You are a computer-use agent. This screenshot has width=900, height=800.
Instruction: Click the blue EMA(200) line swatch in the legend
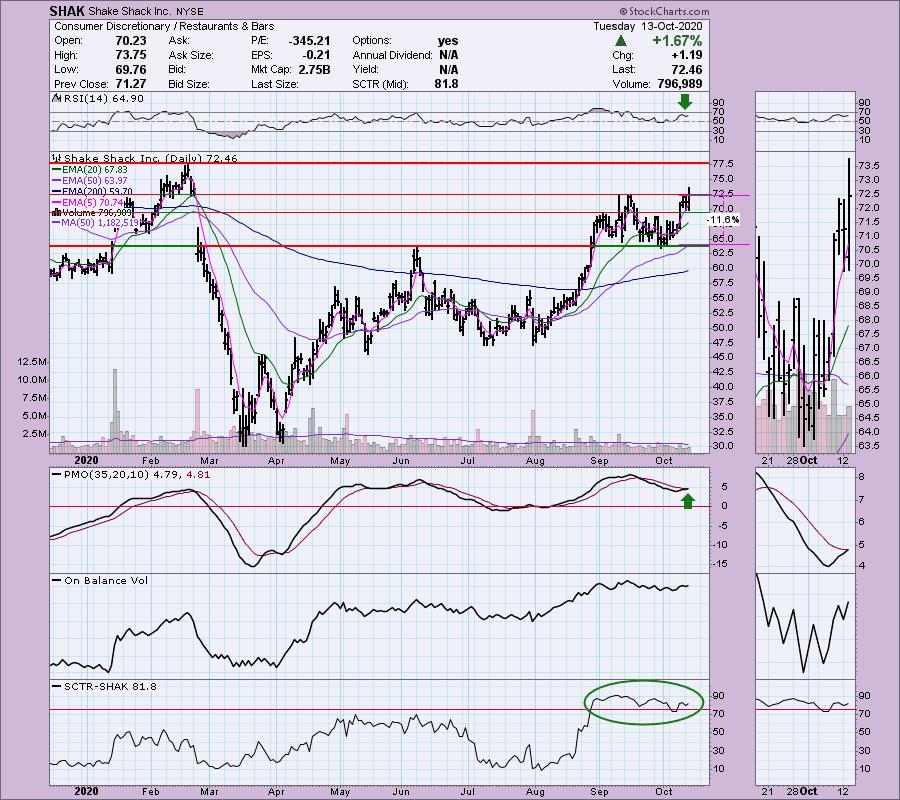[x=56, y=191]
